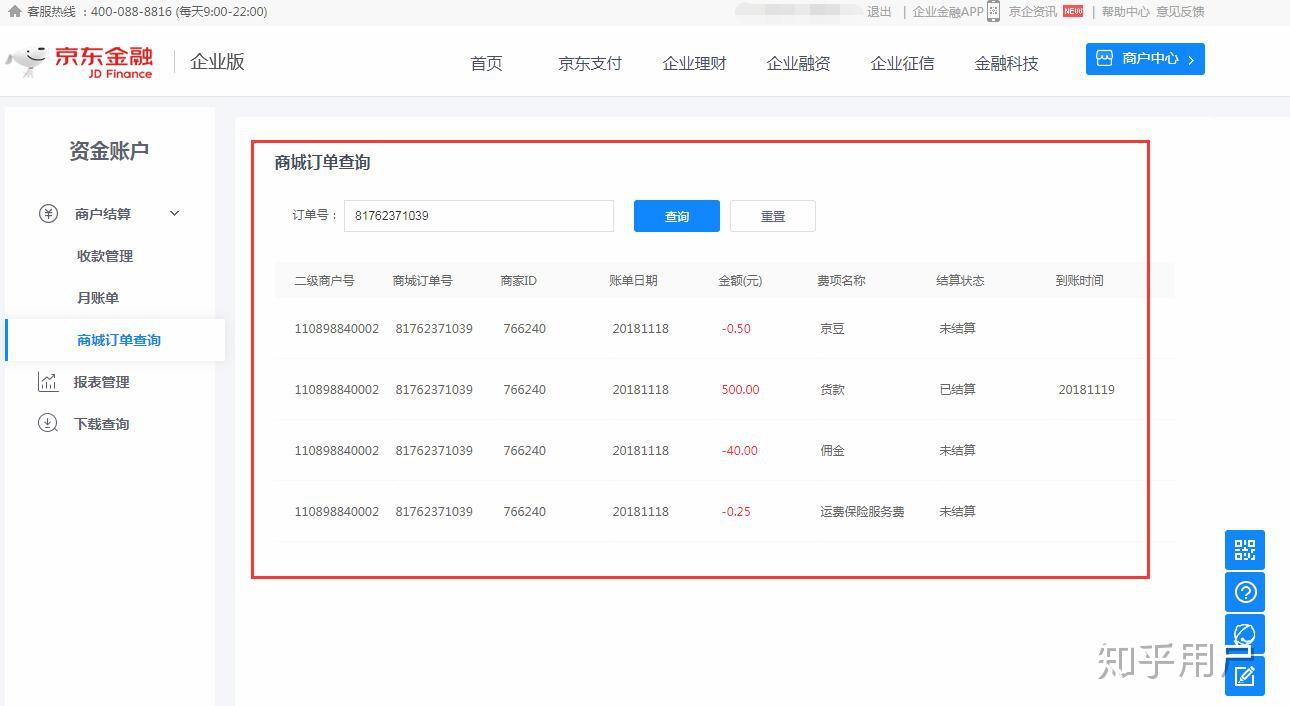Click the feedback edit floating icon
Screen dimensions: 1290x706
tap(1245, 676)
